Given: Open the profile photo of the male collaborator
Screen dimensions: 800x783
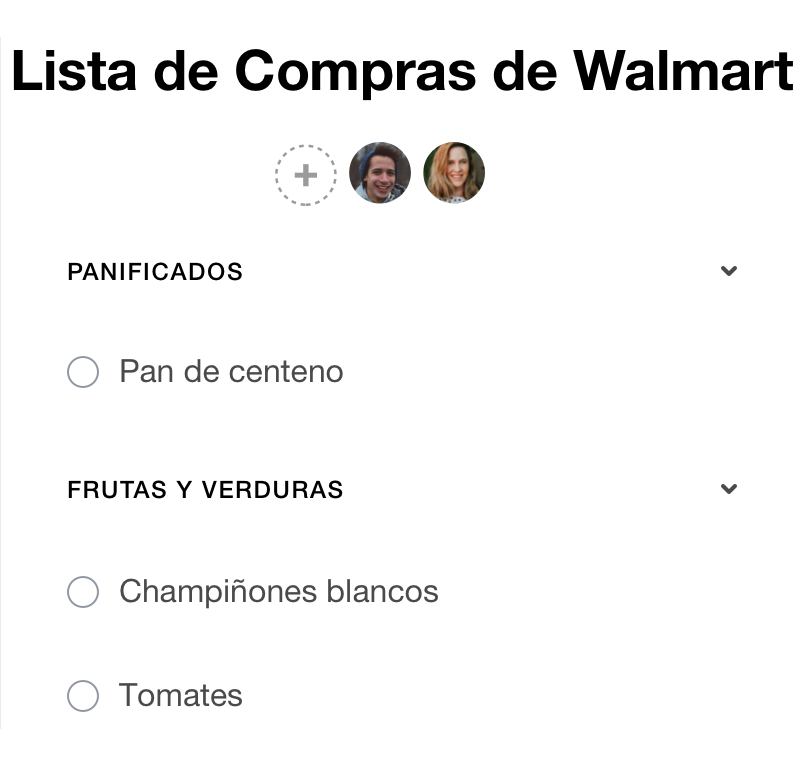Looking at the screenshot, I should pyautogui.click(x=380, y=172).
